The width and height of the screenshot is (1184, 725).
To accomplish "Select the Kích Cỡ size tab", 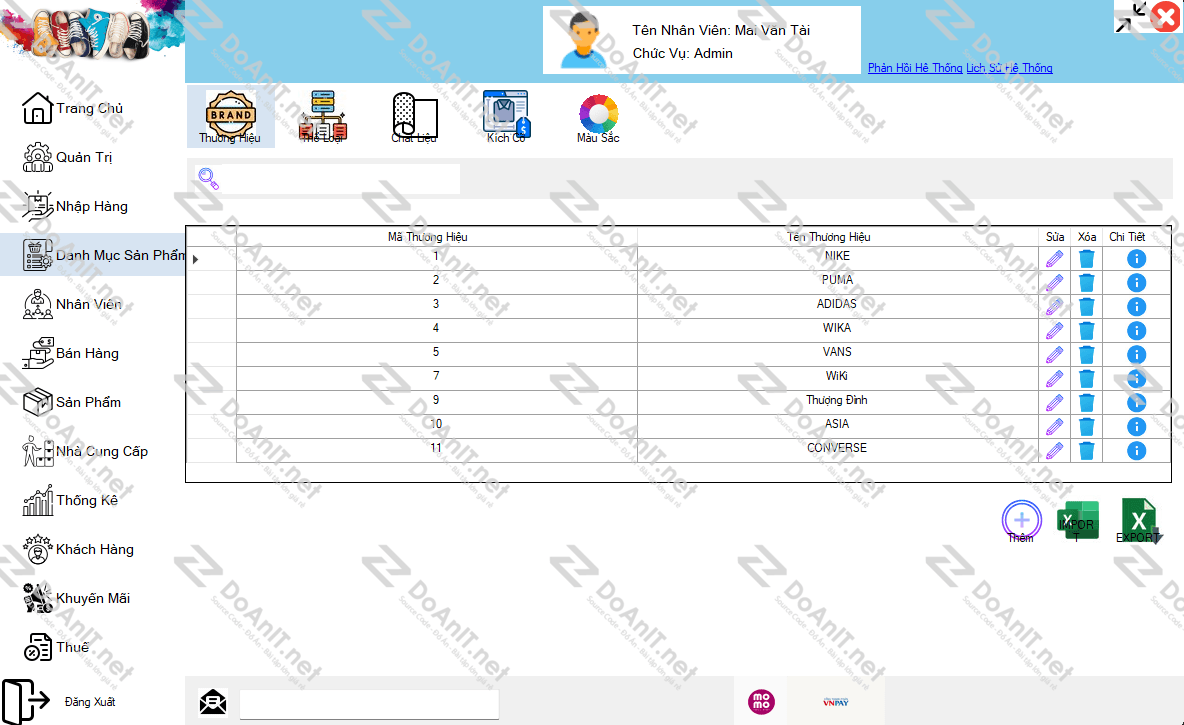I will tap(506, 117).
